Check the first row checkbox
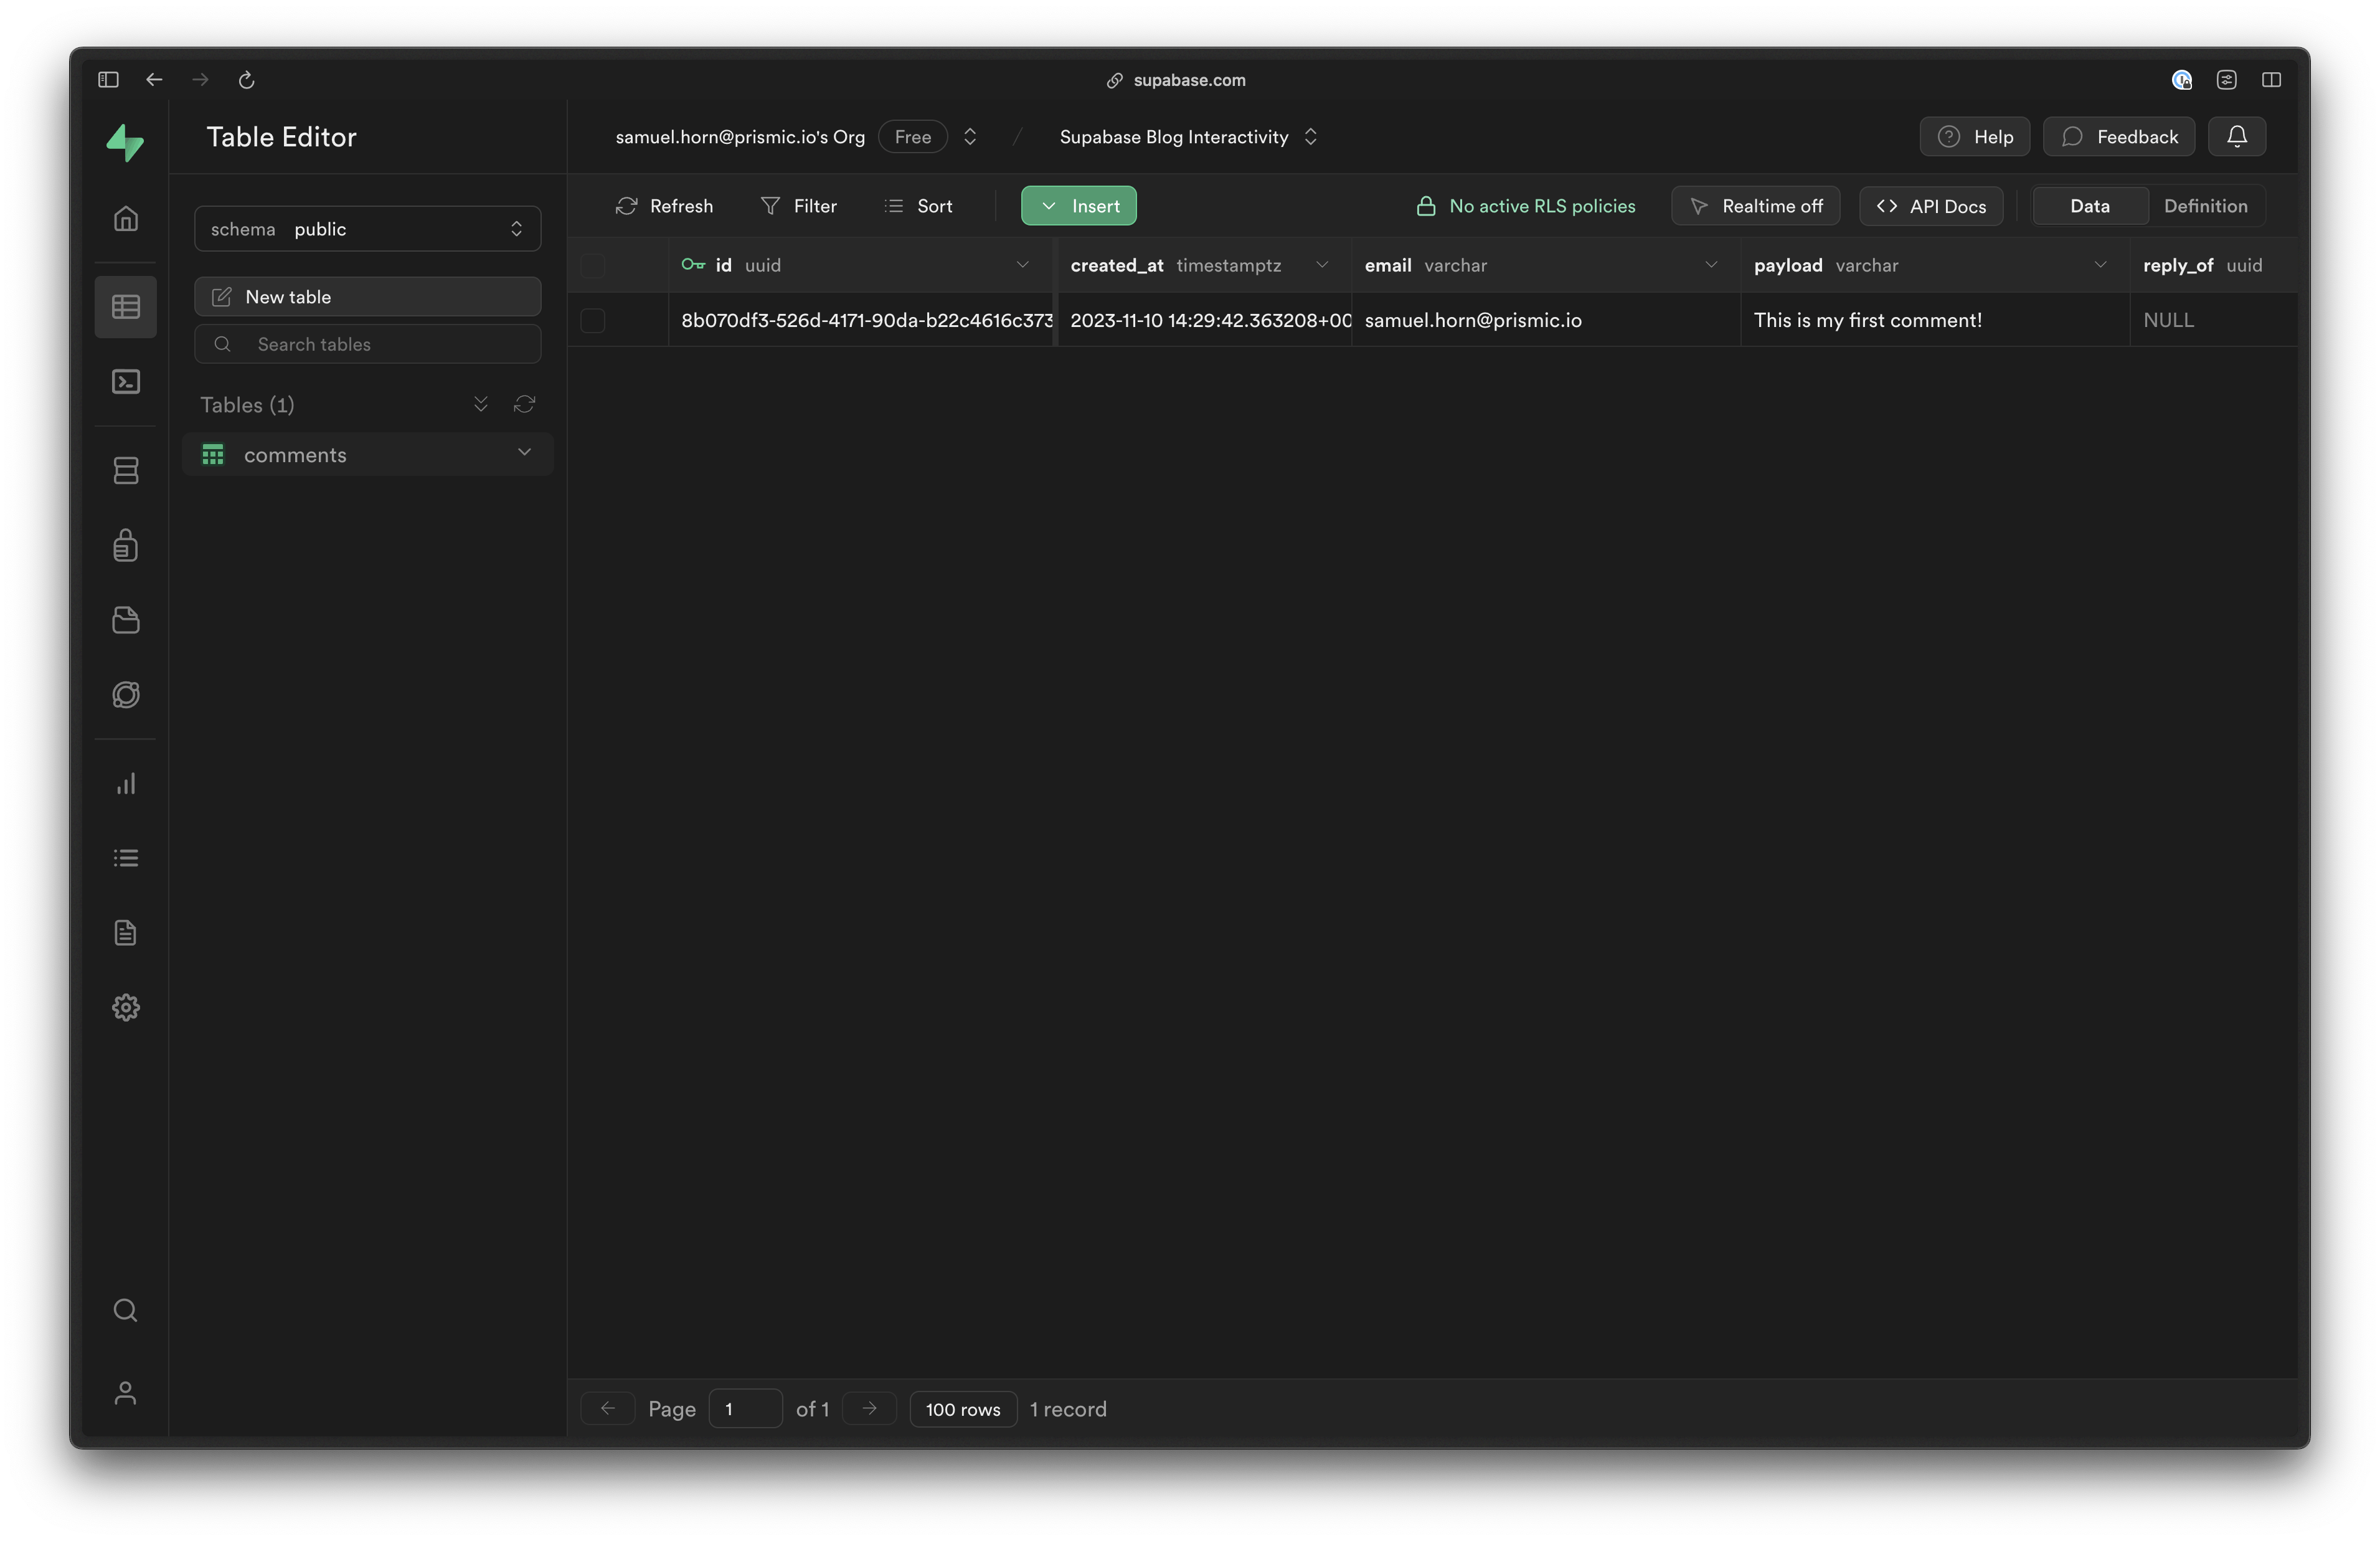2380x1541 pixels. point(593,320)
